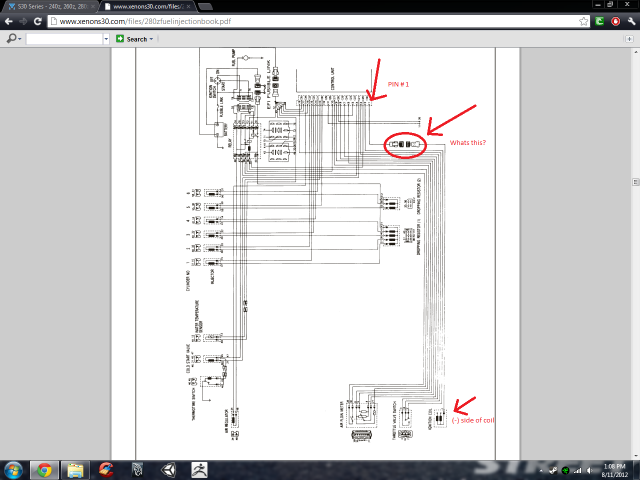Click the browser back arrow
Viewport: 640px width, 480px height.
(x=9, y=21)
